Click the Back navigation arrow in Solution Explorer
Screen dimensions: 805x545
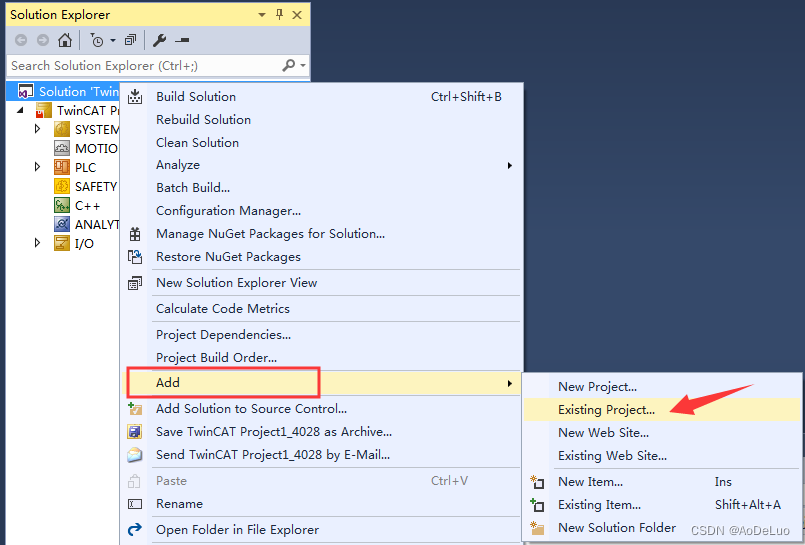point(21,40)
